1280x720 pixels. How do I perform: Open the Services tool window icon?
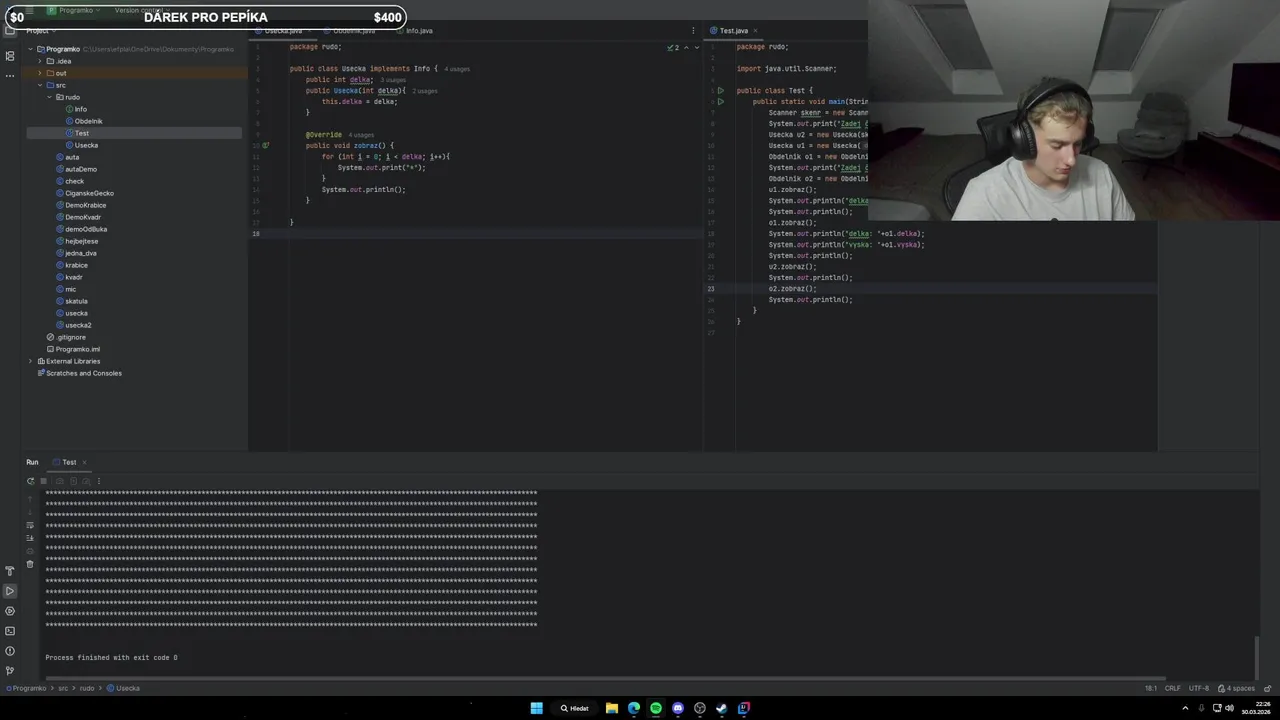click(x=10, y=611)
